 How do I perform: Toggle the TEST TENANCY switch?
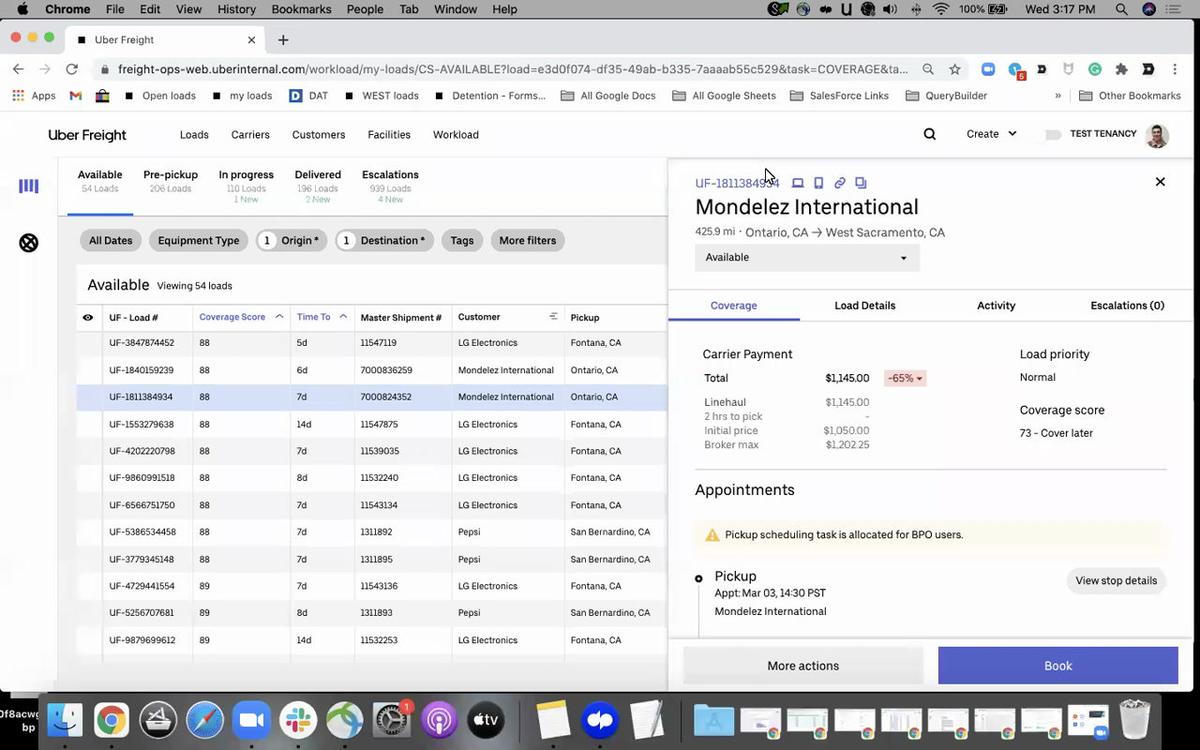pos(1052,134)
